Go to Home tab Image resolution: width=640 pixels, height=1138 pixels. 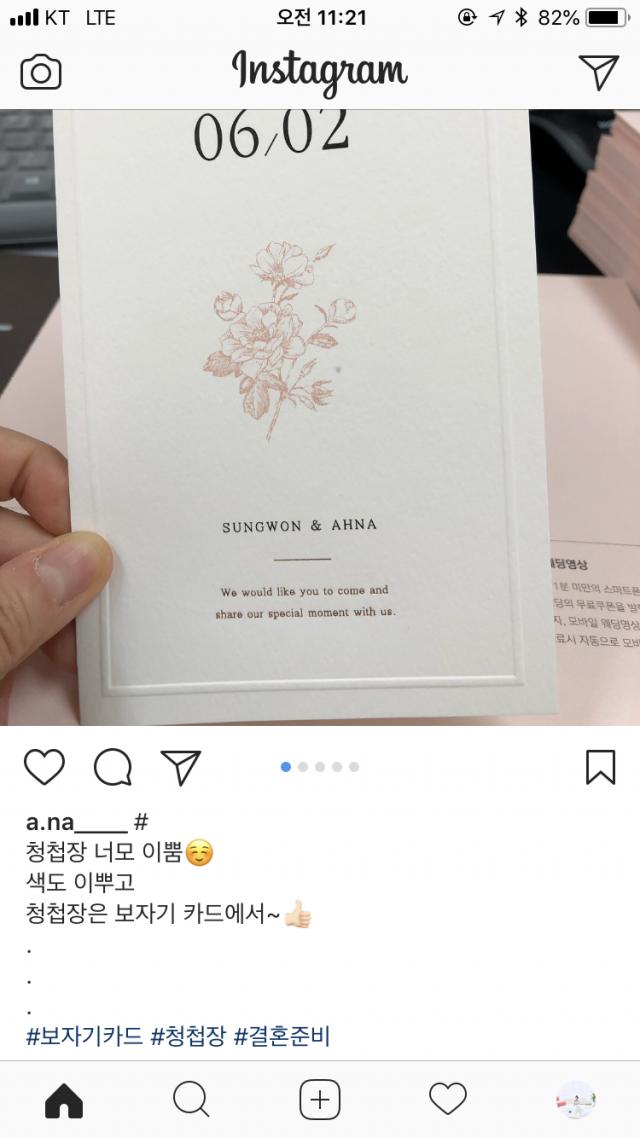64,1100
